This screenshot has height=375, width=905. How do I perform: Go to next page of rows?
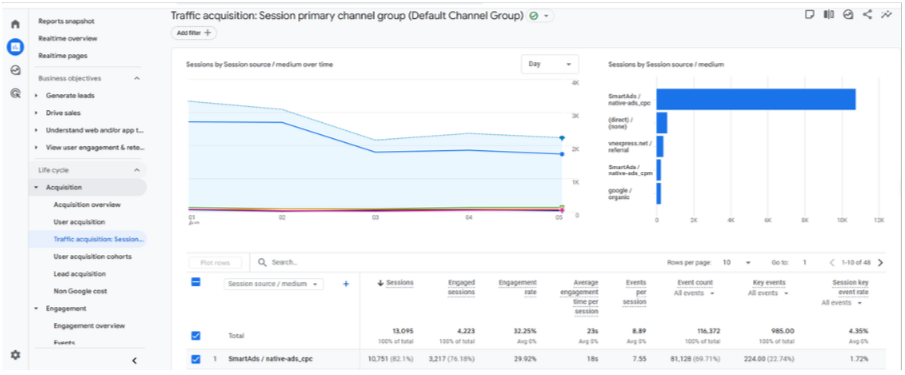[880, 262]
